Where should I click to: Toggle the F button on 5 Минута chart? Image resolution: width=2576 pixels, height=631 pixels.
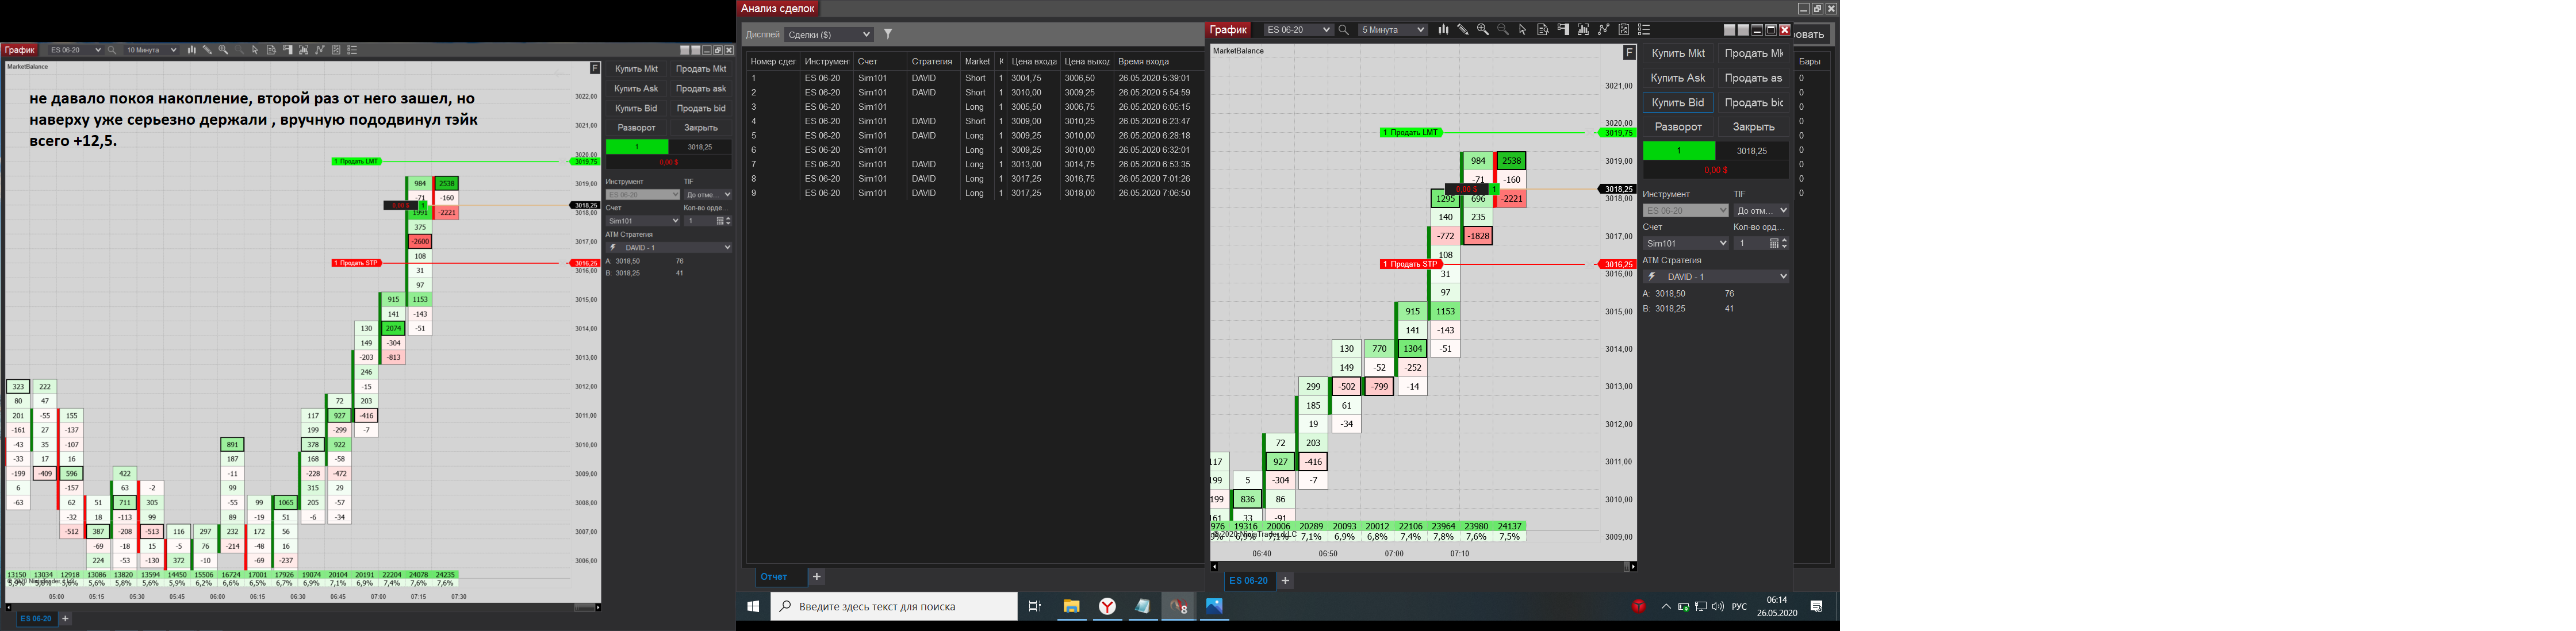1629,52
